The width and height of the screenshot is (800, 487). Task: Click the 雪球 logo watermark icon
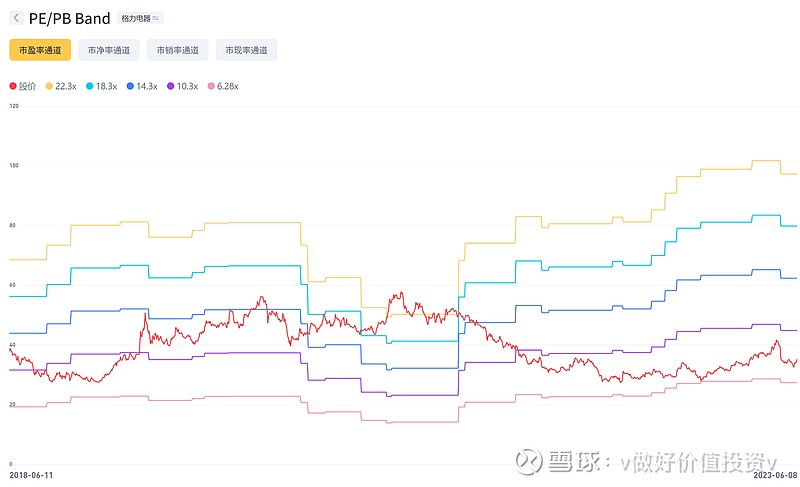[x=529, y=462]
